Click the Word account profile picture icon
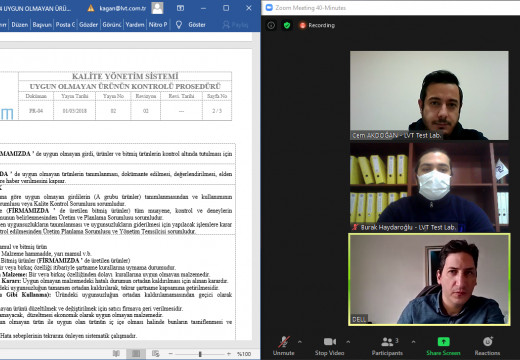Screen dimensions: 520x360 (157, 8)
